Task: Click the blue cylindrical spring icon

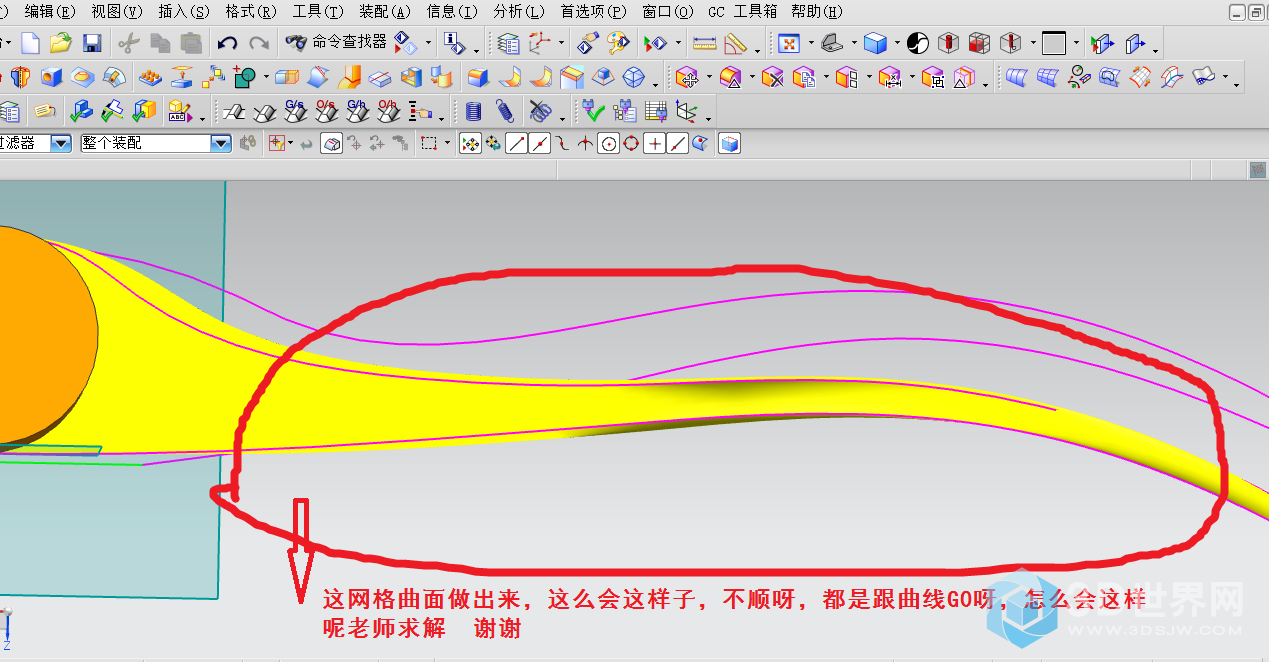Action: point(474,110)
